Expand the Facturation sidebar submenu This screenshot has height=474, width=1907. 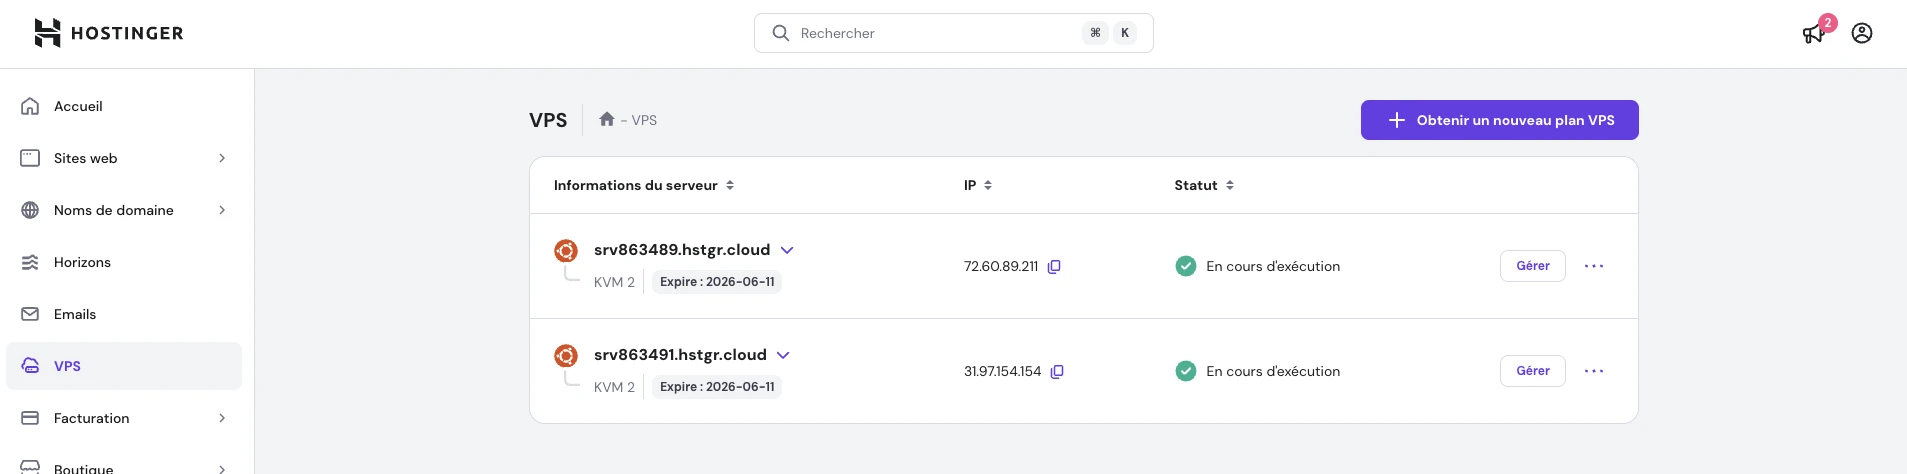pos(222,418)
